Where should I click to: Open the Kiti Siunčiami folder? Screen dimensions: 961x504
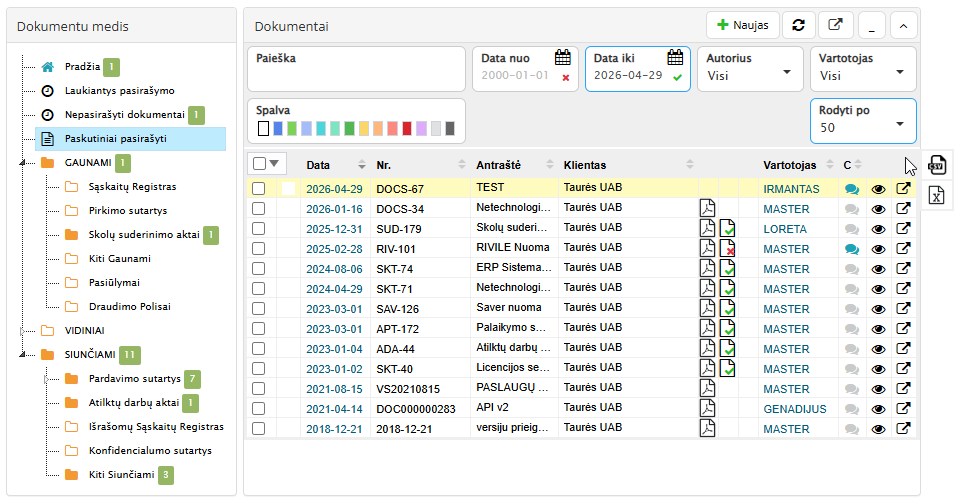121,475
